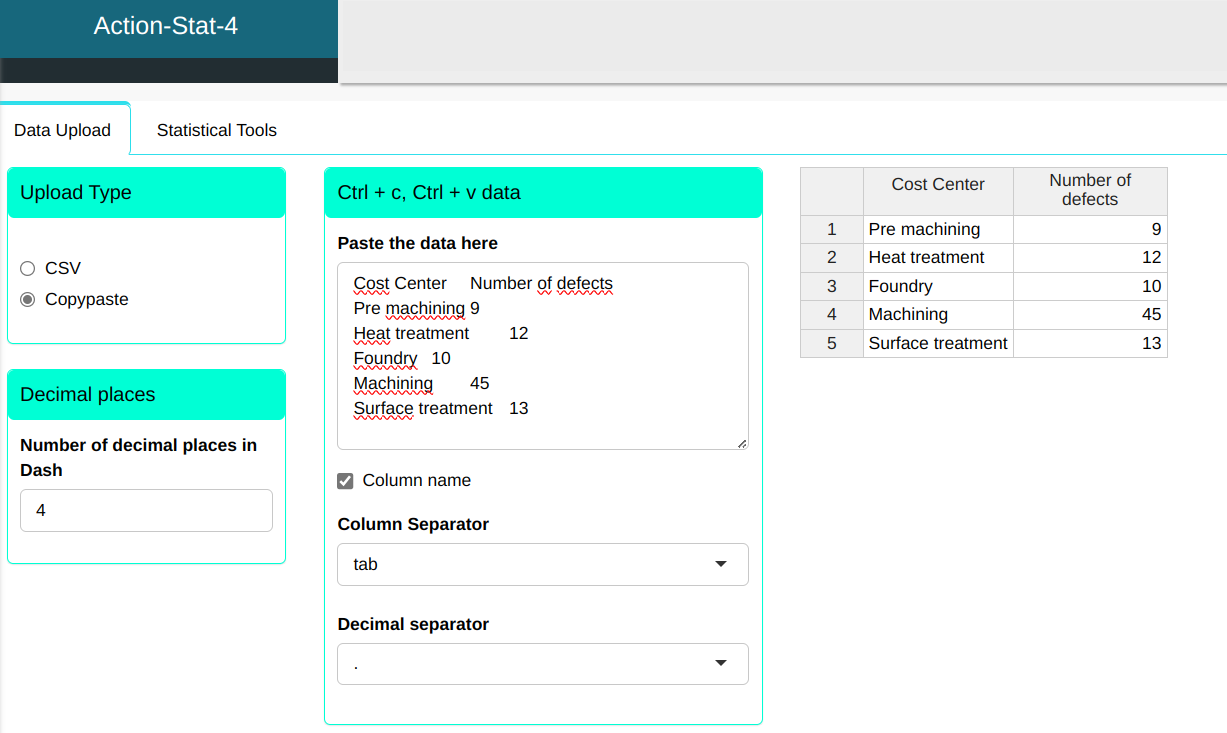The height and width of the screenshot is (733, 1227).
Task: Grab the text area resize handle
Action: (742, 443)
